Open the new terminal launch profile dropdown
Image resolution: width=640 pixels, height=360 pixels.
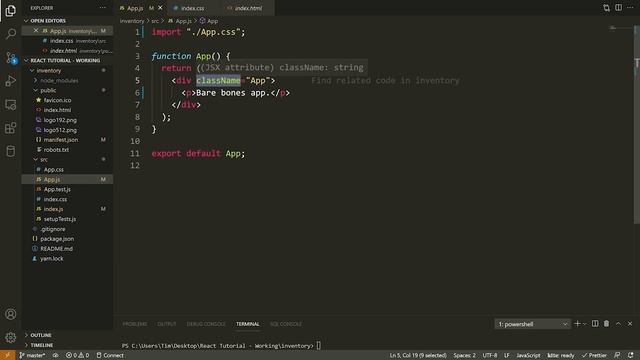(584, 324)
